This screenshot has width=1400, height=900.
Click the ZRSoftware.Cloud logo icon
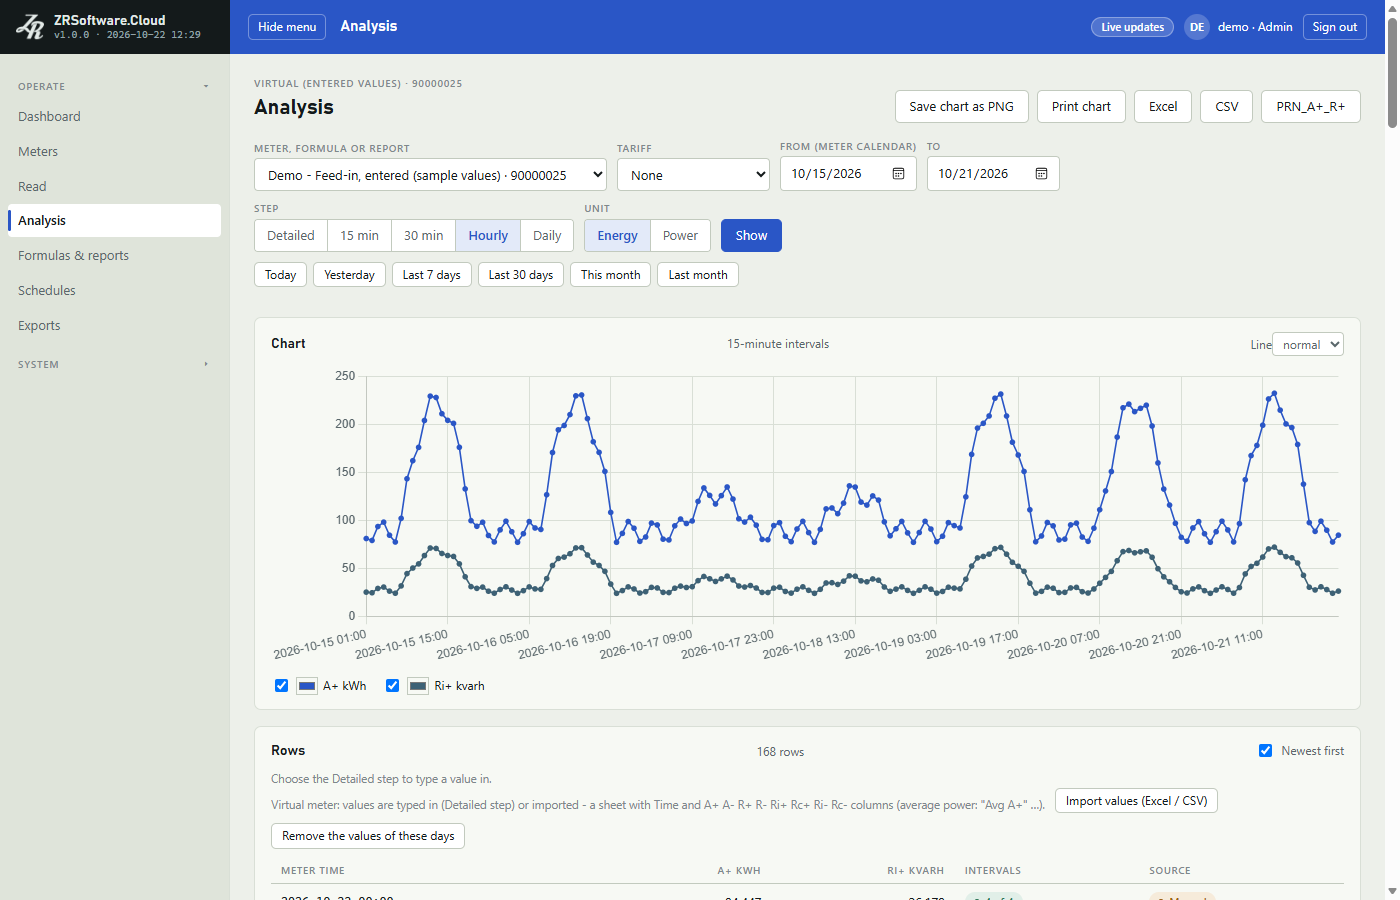(30, 27)
